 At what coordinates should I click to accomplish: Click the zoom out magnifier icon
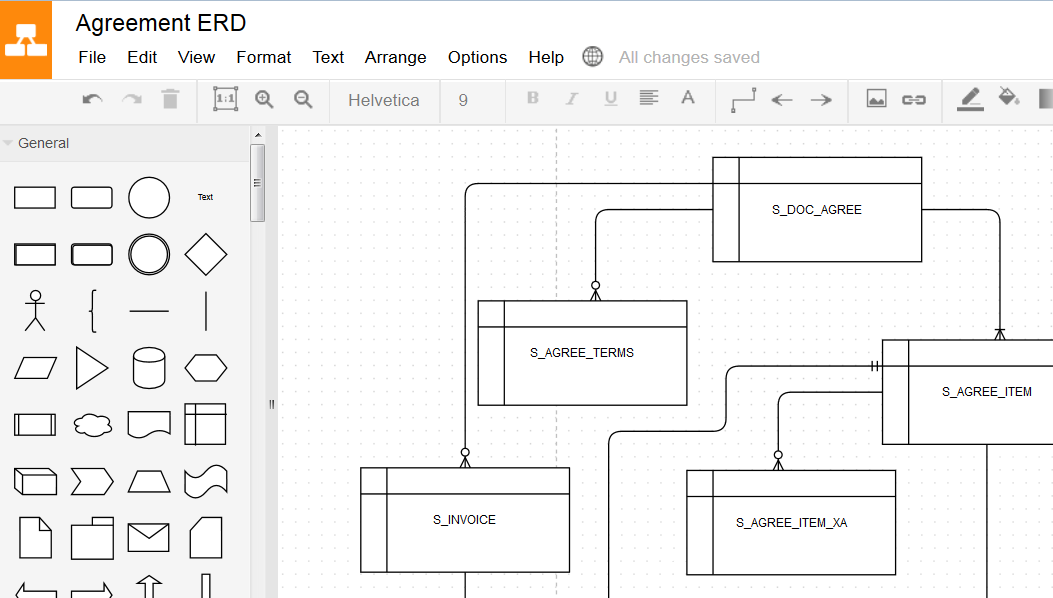click(303, 99)
